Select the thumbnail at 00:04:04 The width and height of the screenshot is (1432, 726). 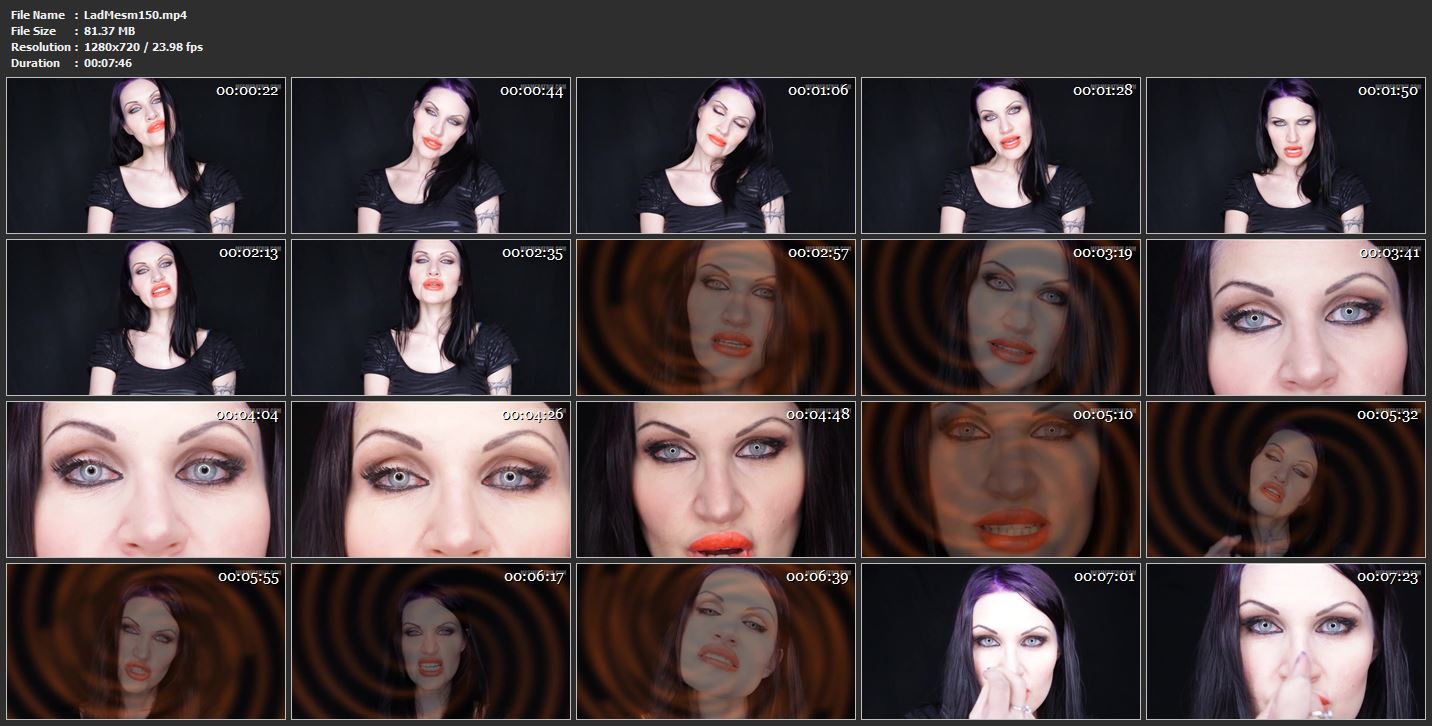tap(146, 479)
